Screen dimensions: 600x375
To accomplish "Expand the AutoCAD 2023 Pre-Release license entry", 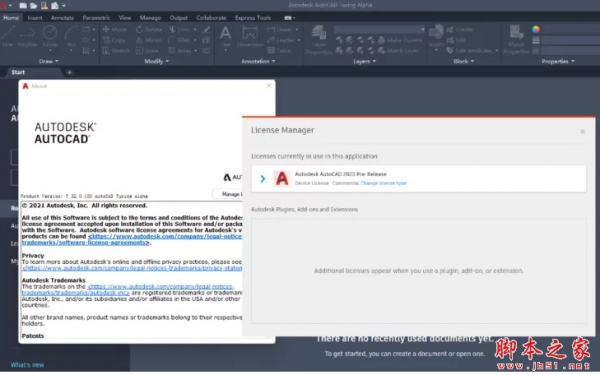I will coord(262,179).
